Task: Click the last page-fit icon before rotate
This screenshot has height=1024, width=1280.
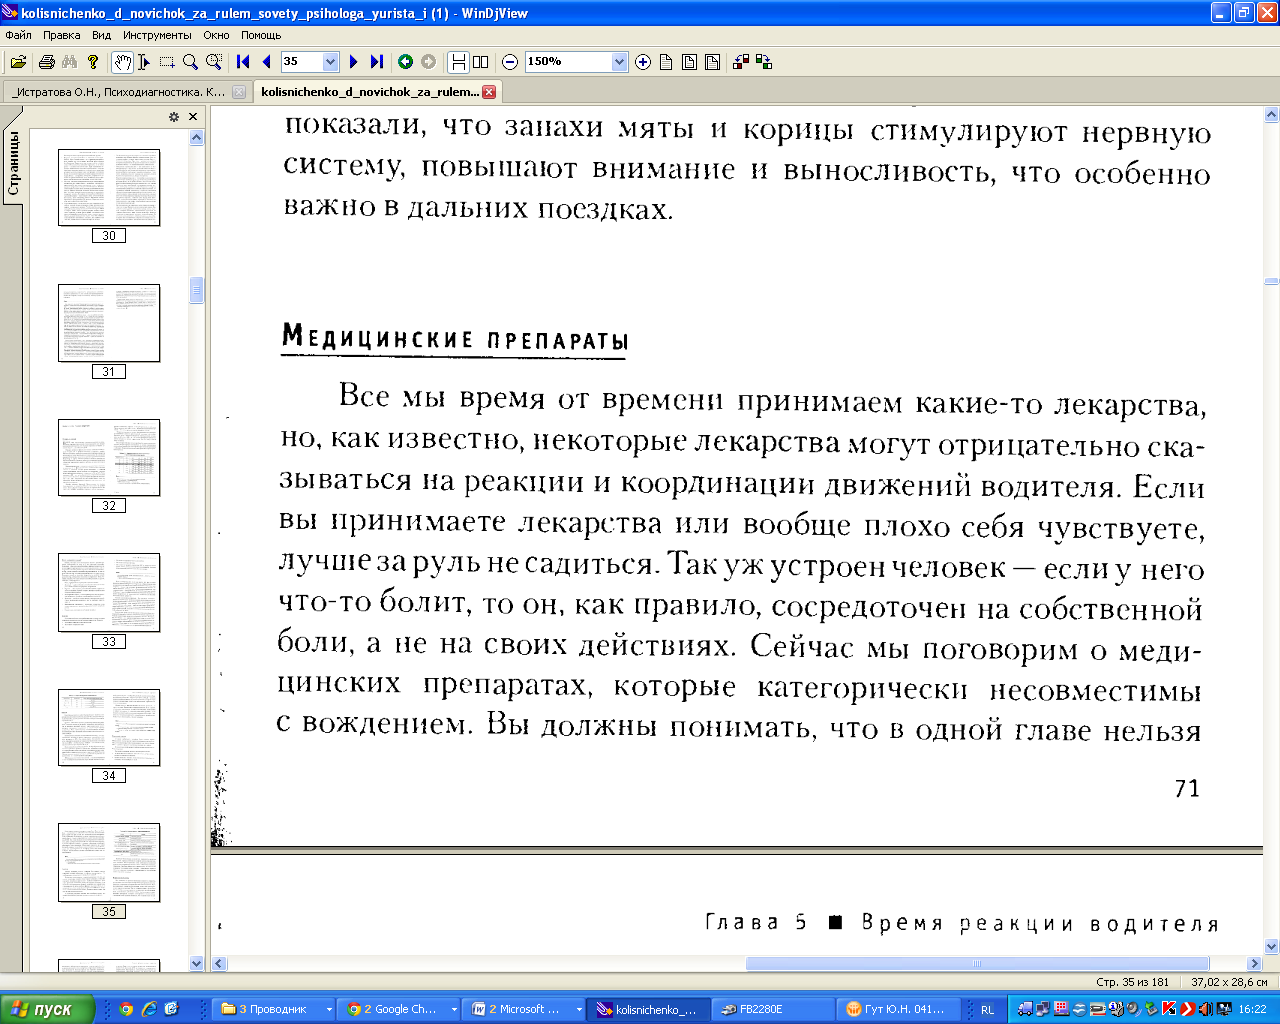Action: click(712, 62)
